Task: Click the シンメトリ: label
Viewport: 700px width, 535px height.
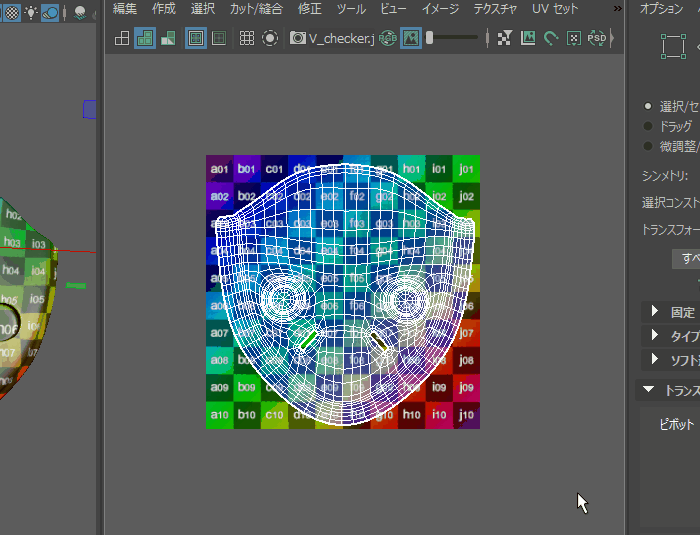Action: pyautogui.click(x=665, y=176)
